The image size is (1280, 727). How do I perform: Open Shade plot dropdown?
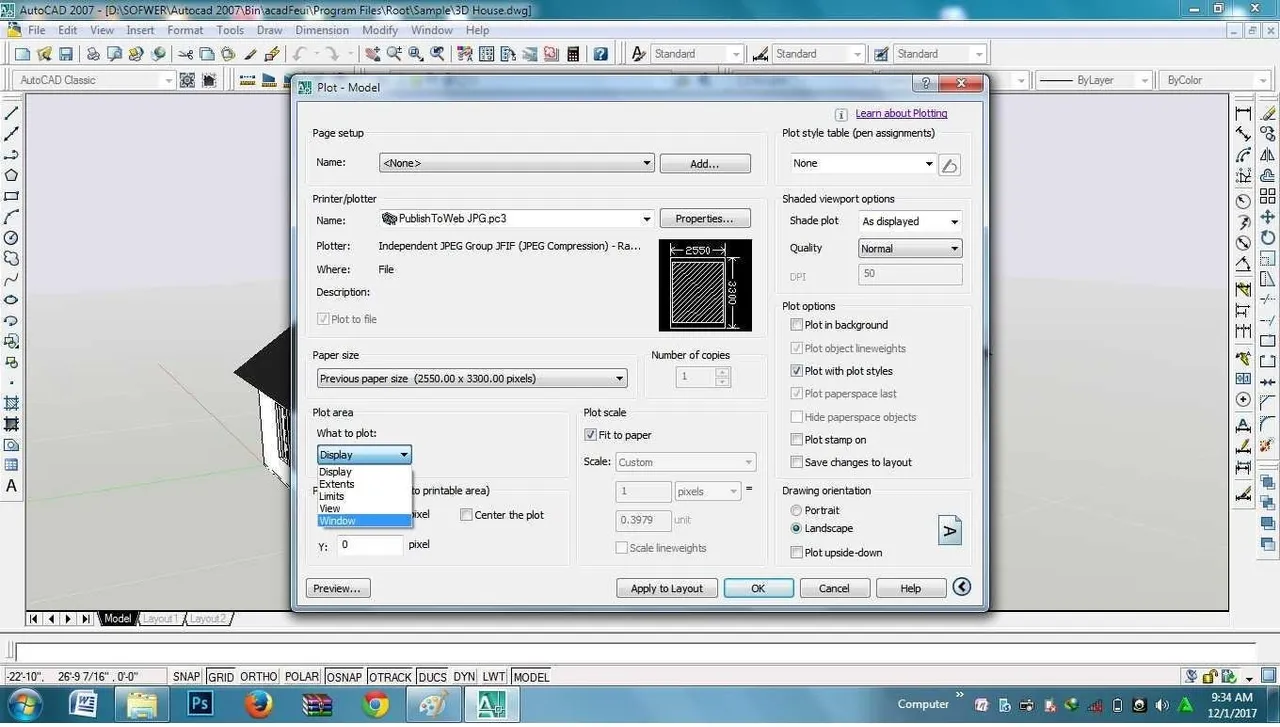tap(910, 222)
